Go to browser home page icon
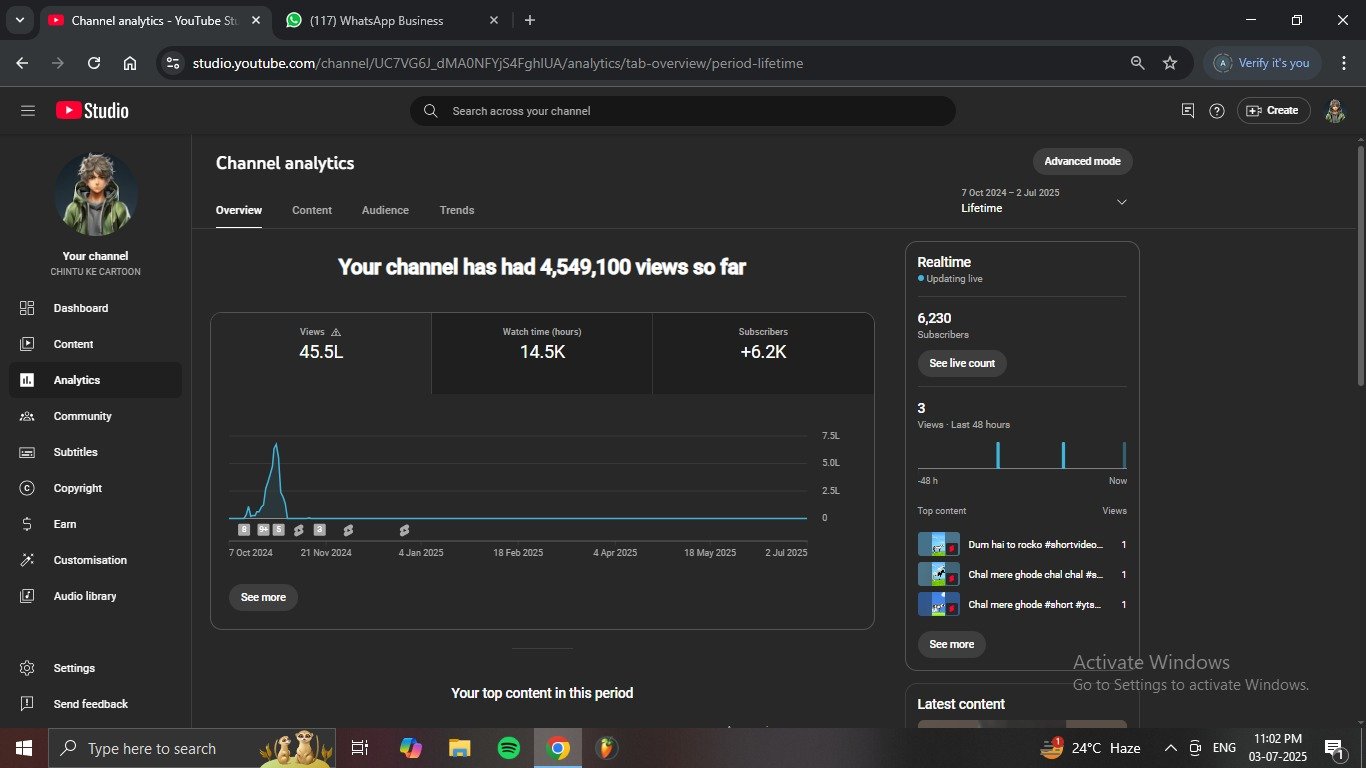The width and height of the screenshot is (1366, 768). (x=130, y=63)
